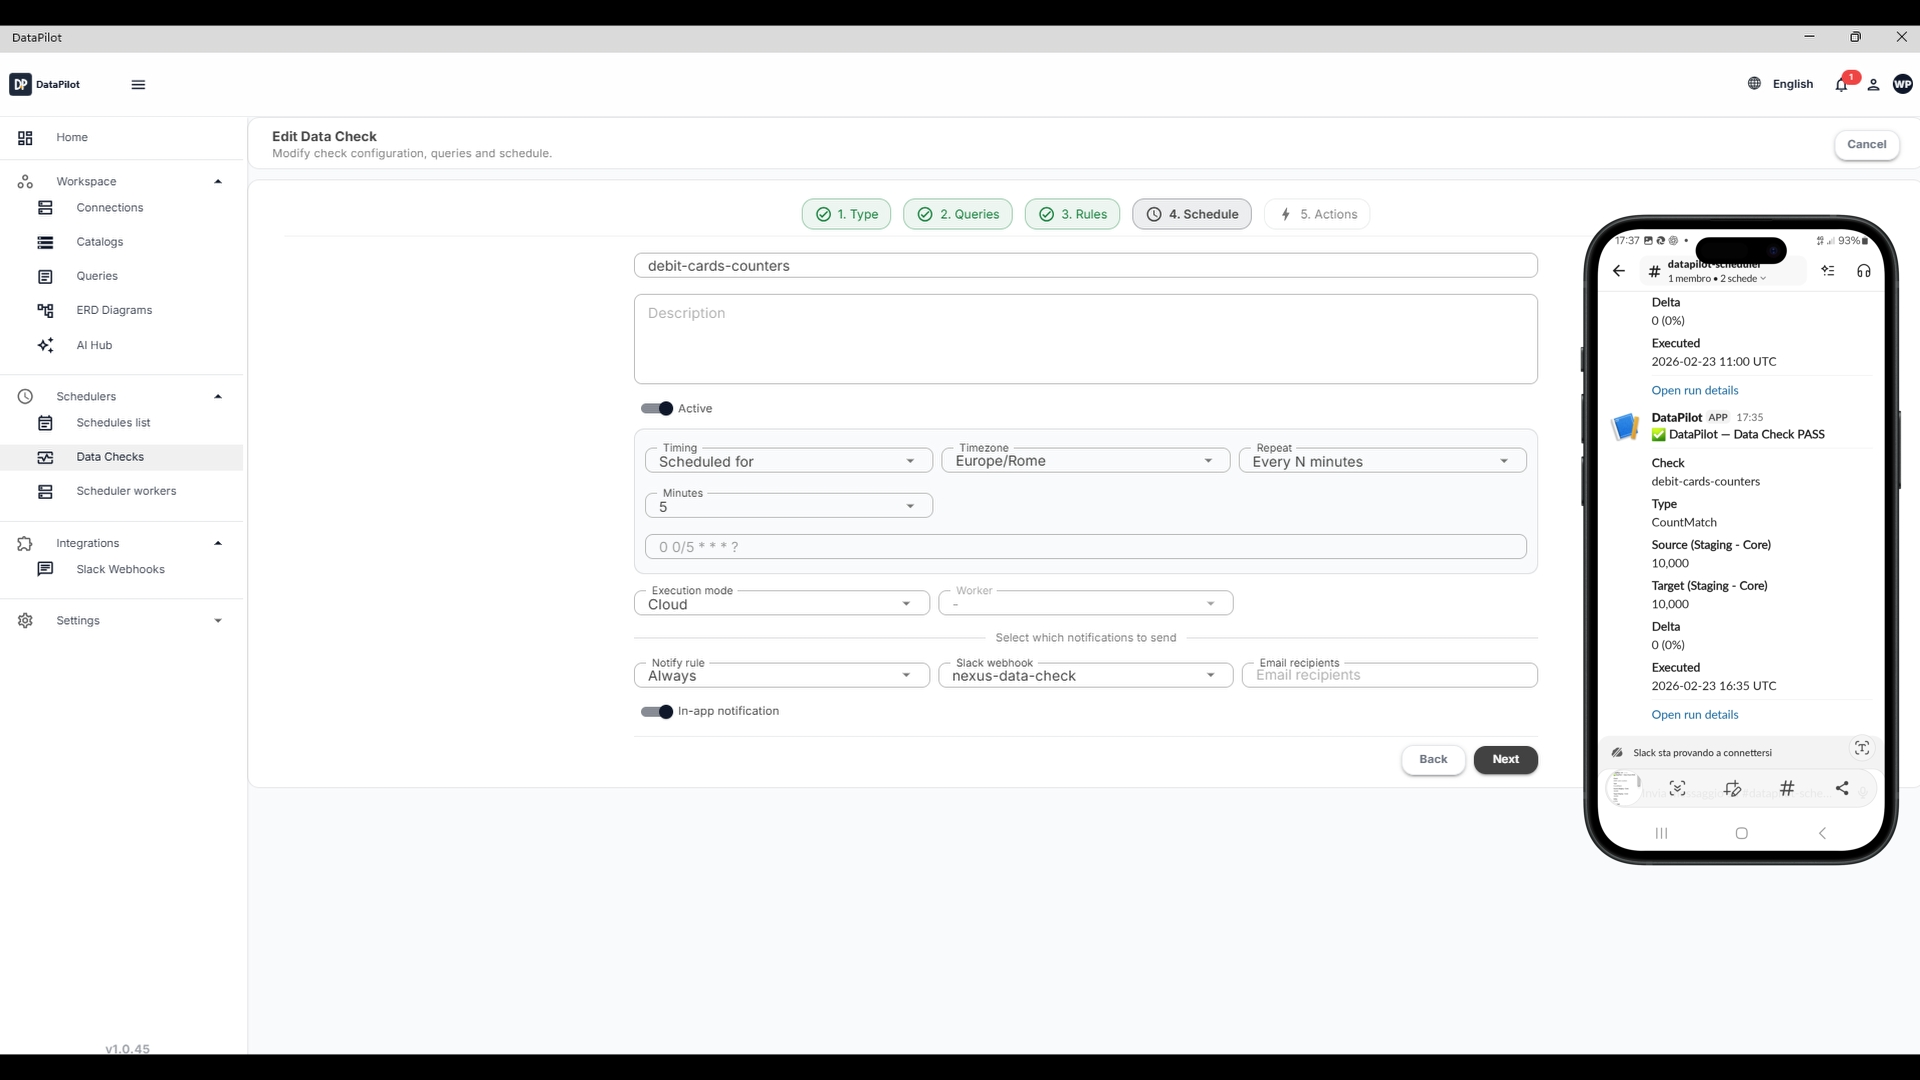Open Slack Webhooks under Integrations
Screen dimensions: 1920x1080
point(120,569)
